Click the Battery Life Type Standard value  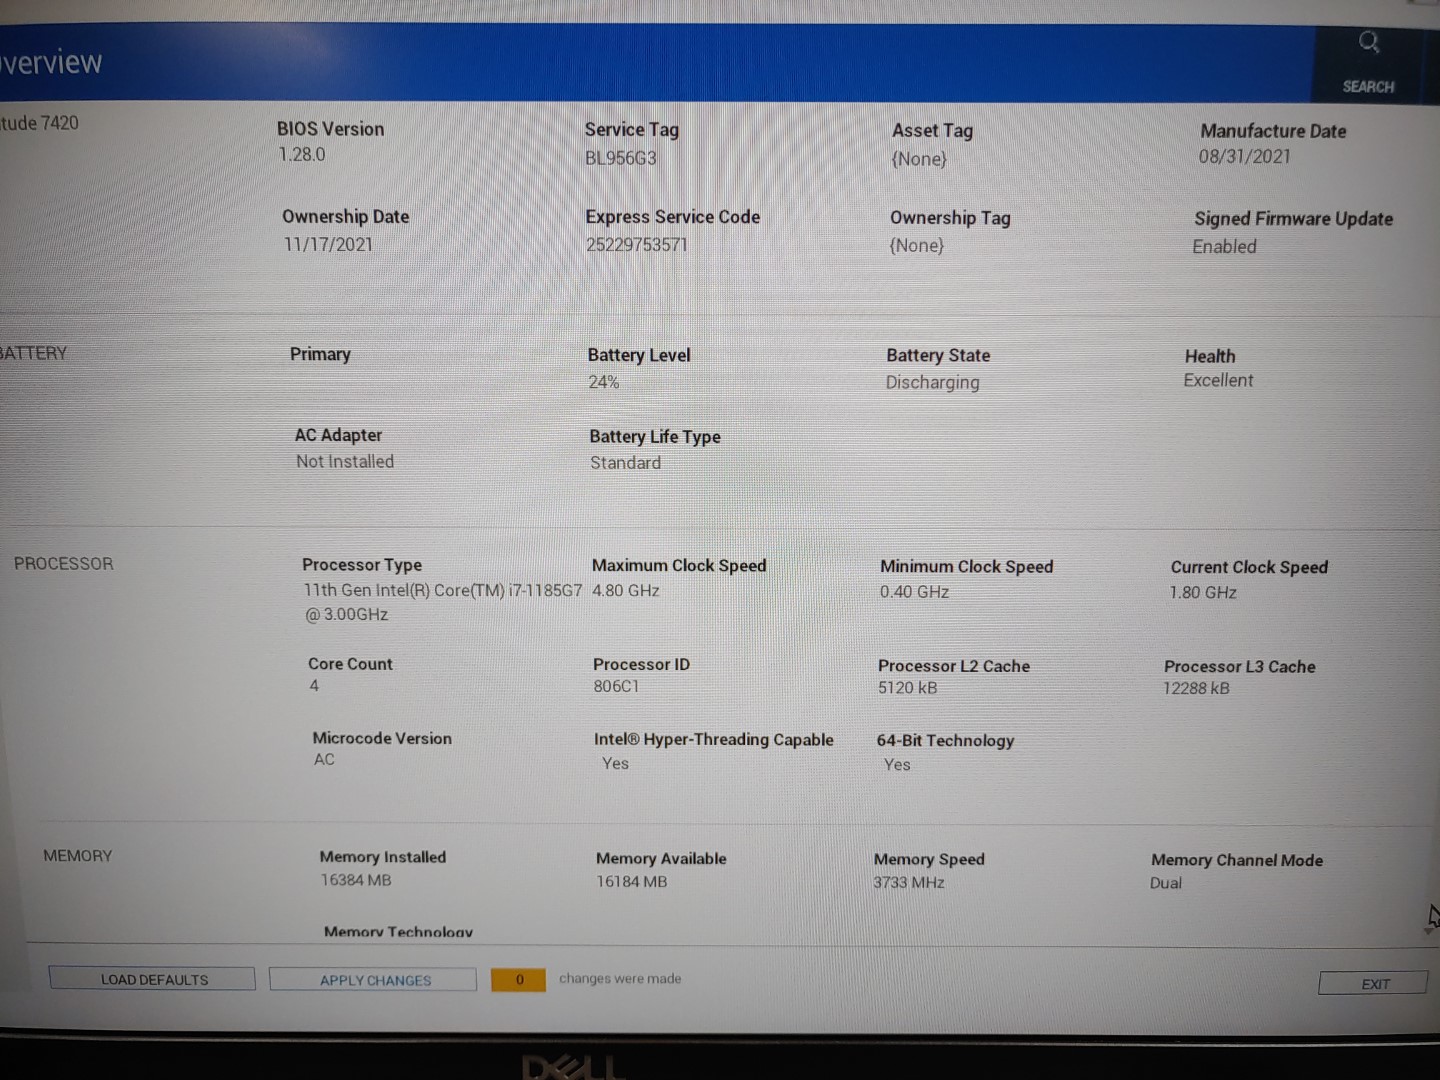[625, 463]
